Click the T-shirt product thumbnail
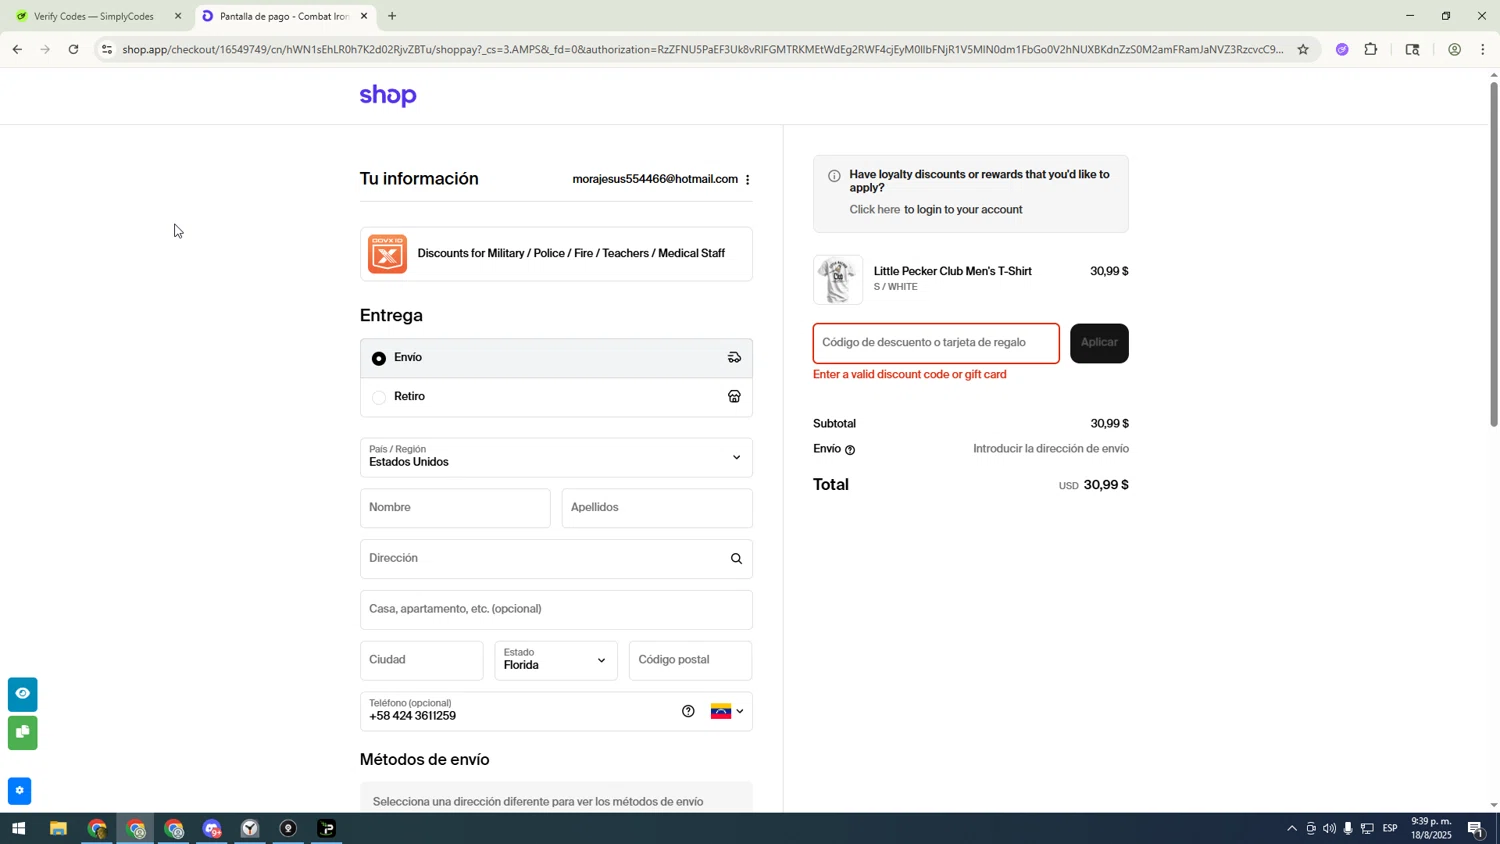This screenshot has height=844, width=1500. (x=838, y=280)
